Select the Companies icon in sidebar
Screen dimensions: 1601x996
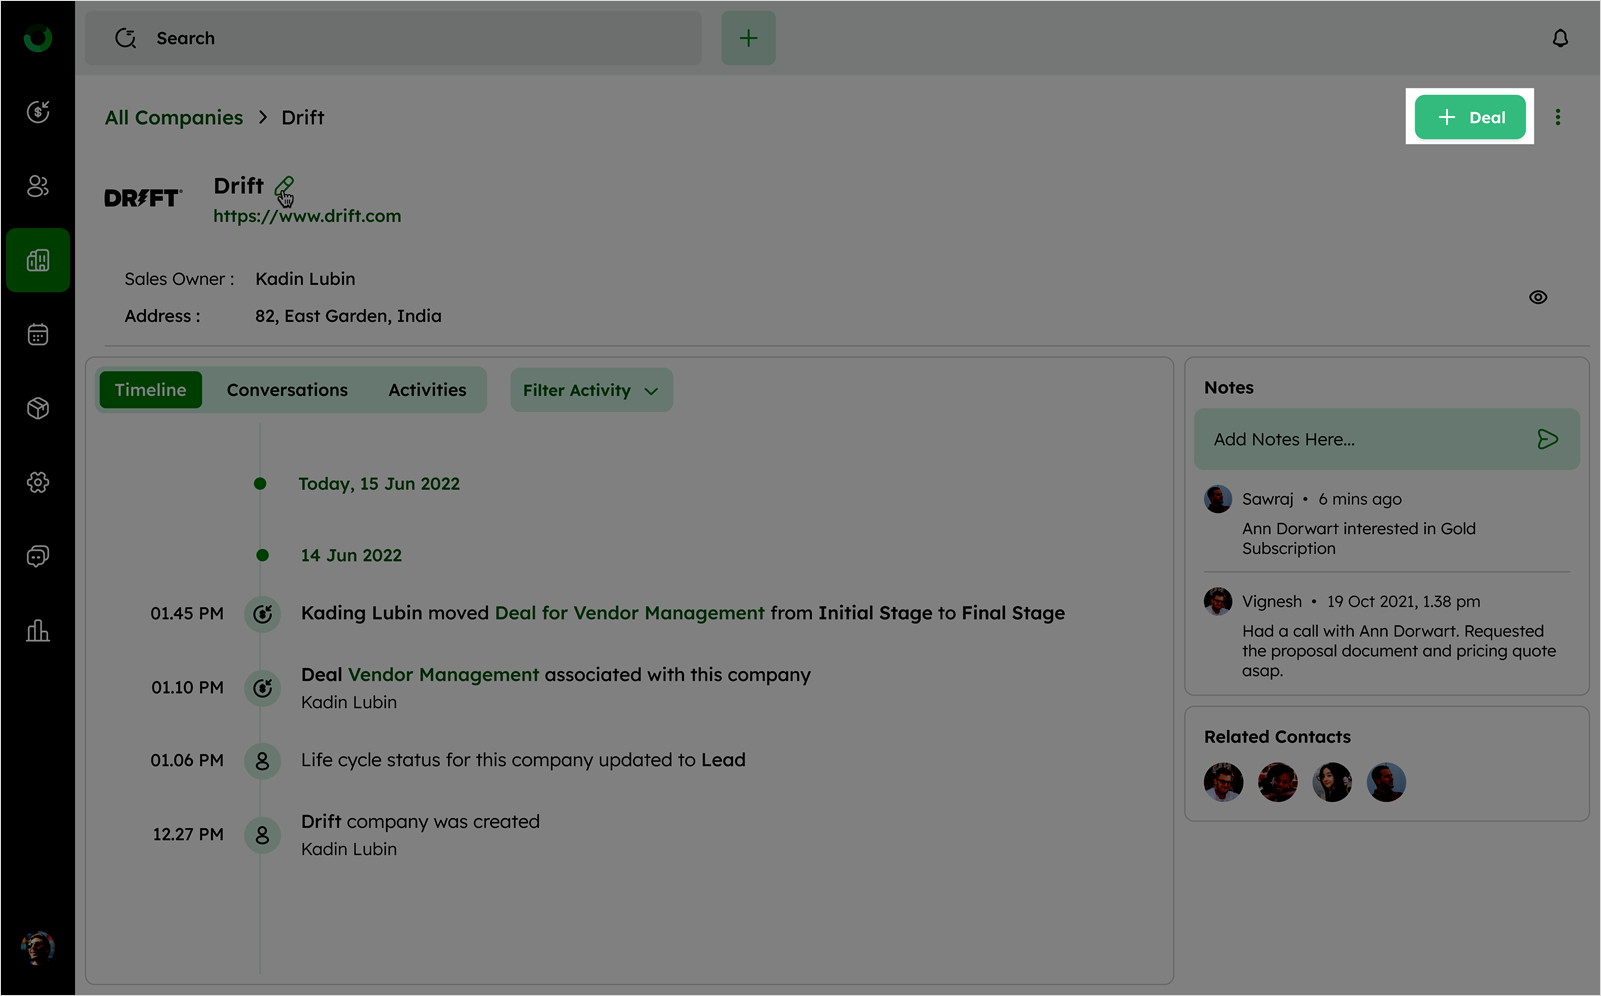(38, 260)
